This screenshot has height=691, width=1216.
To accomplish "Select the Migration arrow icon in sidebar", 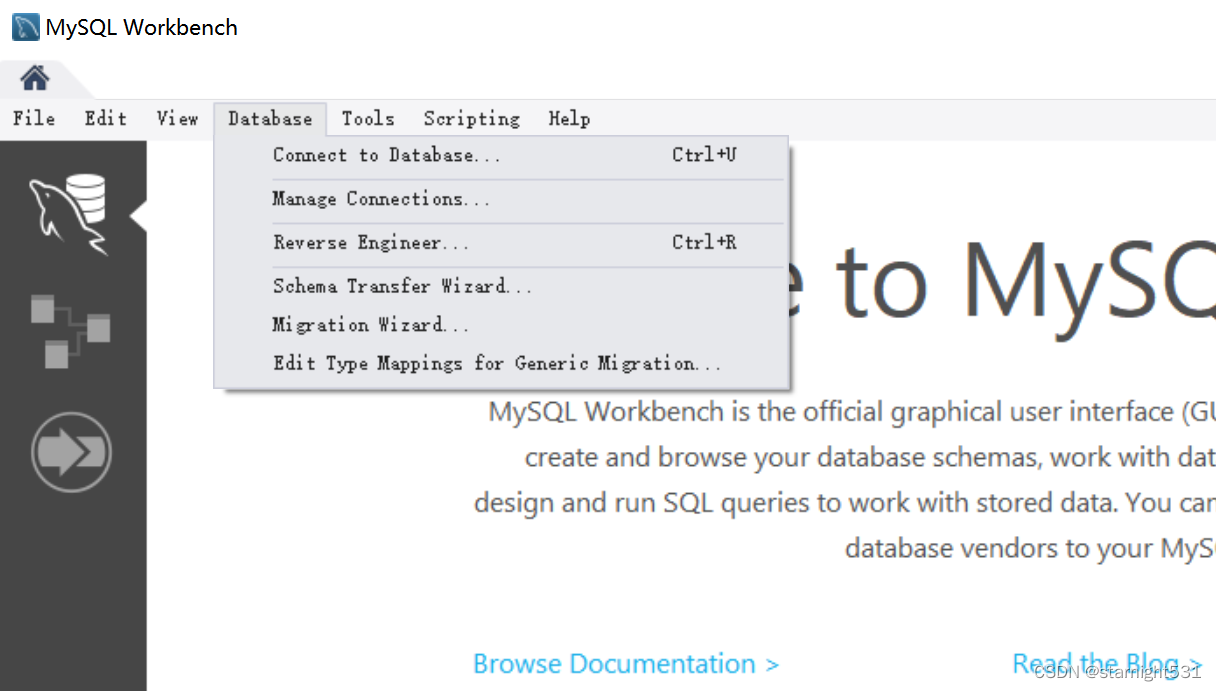I will 70,451.
